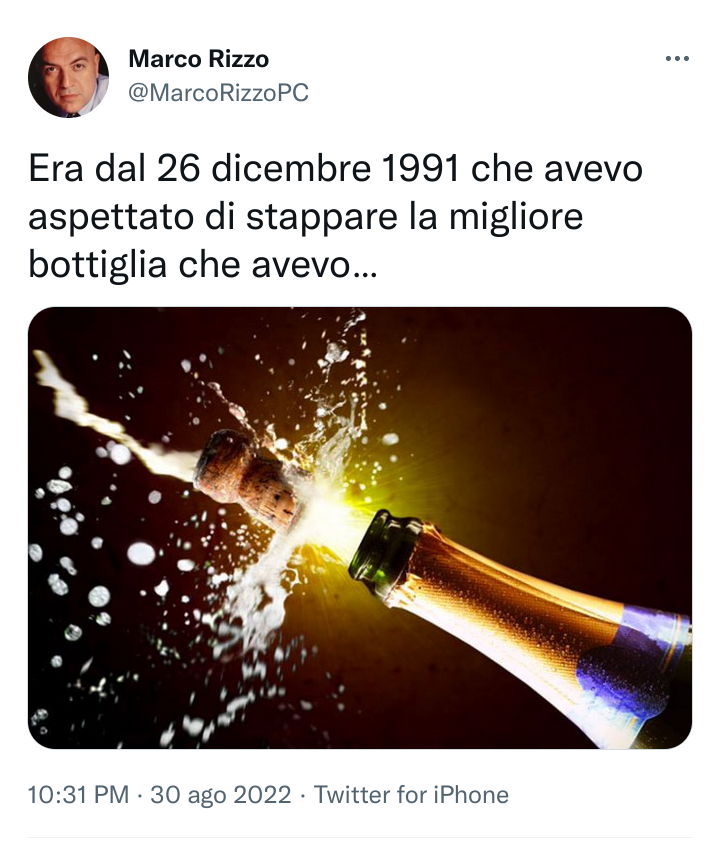Image resolution: width=720 pixels, height=844 pixels.
Task: Click the Marco Rizzo display name
Action: pos(199,59)
